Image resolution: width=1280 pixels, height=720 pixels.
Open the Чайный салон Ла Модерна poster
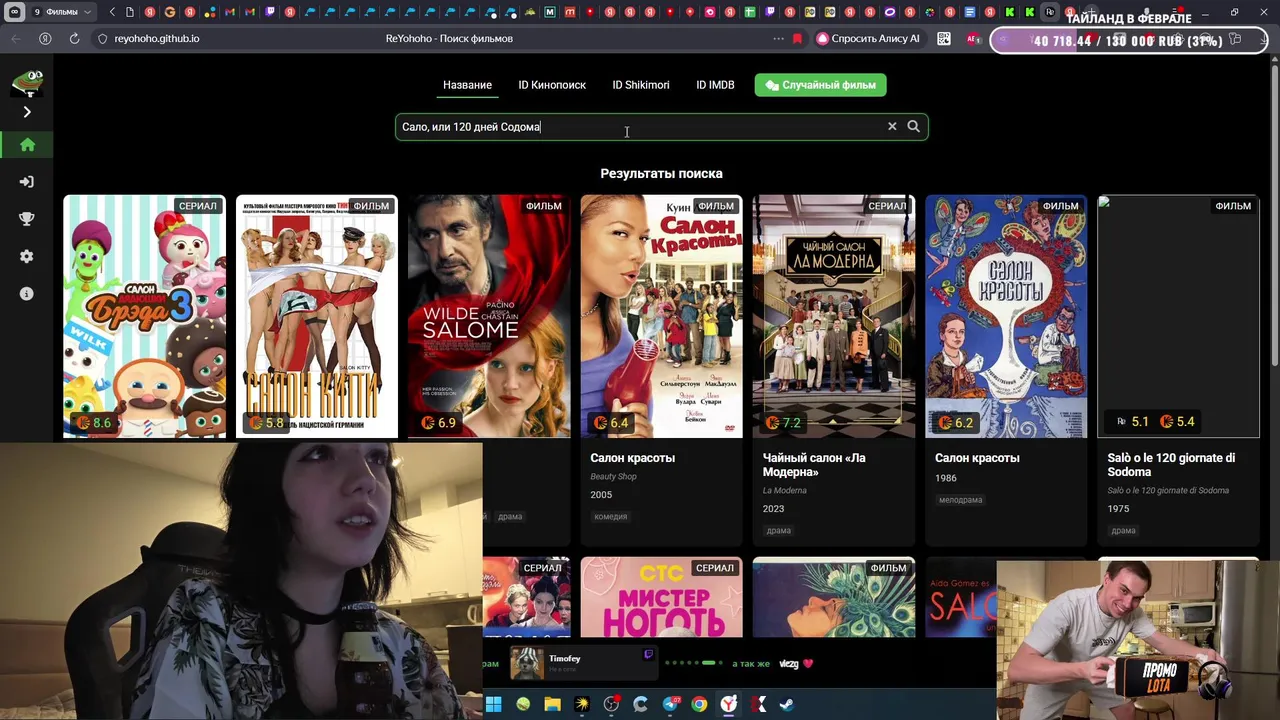tap(834, 316)
